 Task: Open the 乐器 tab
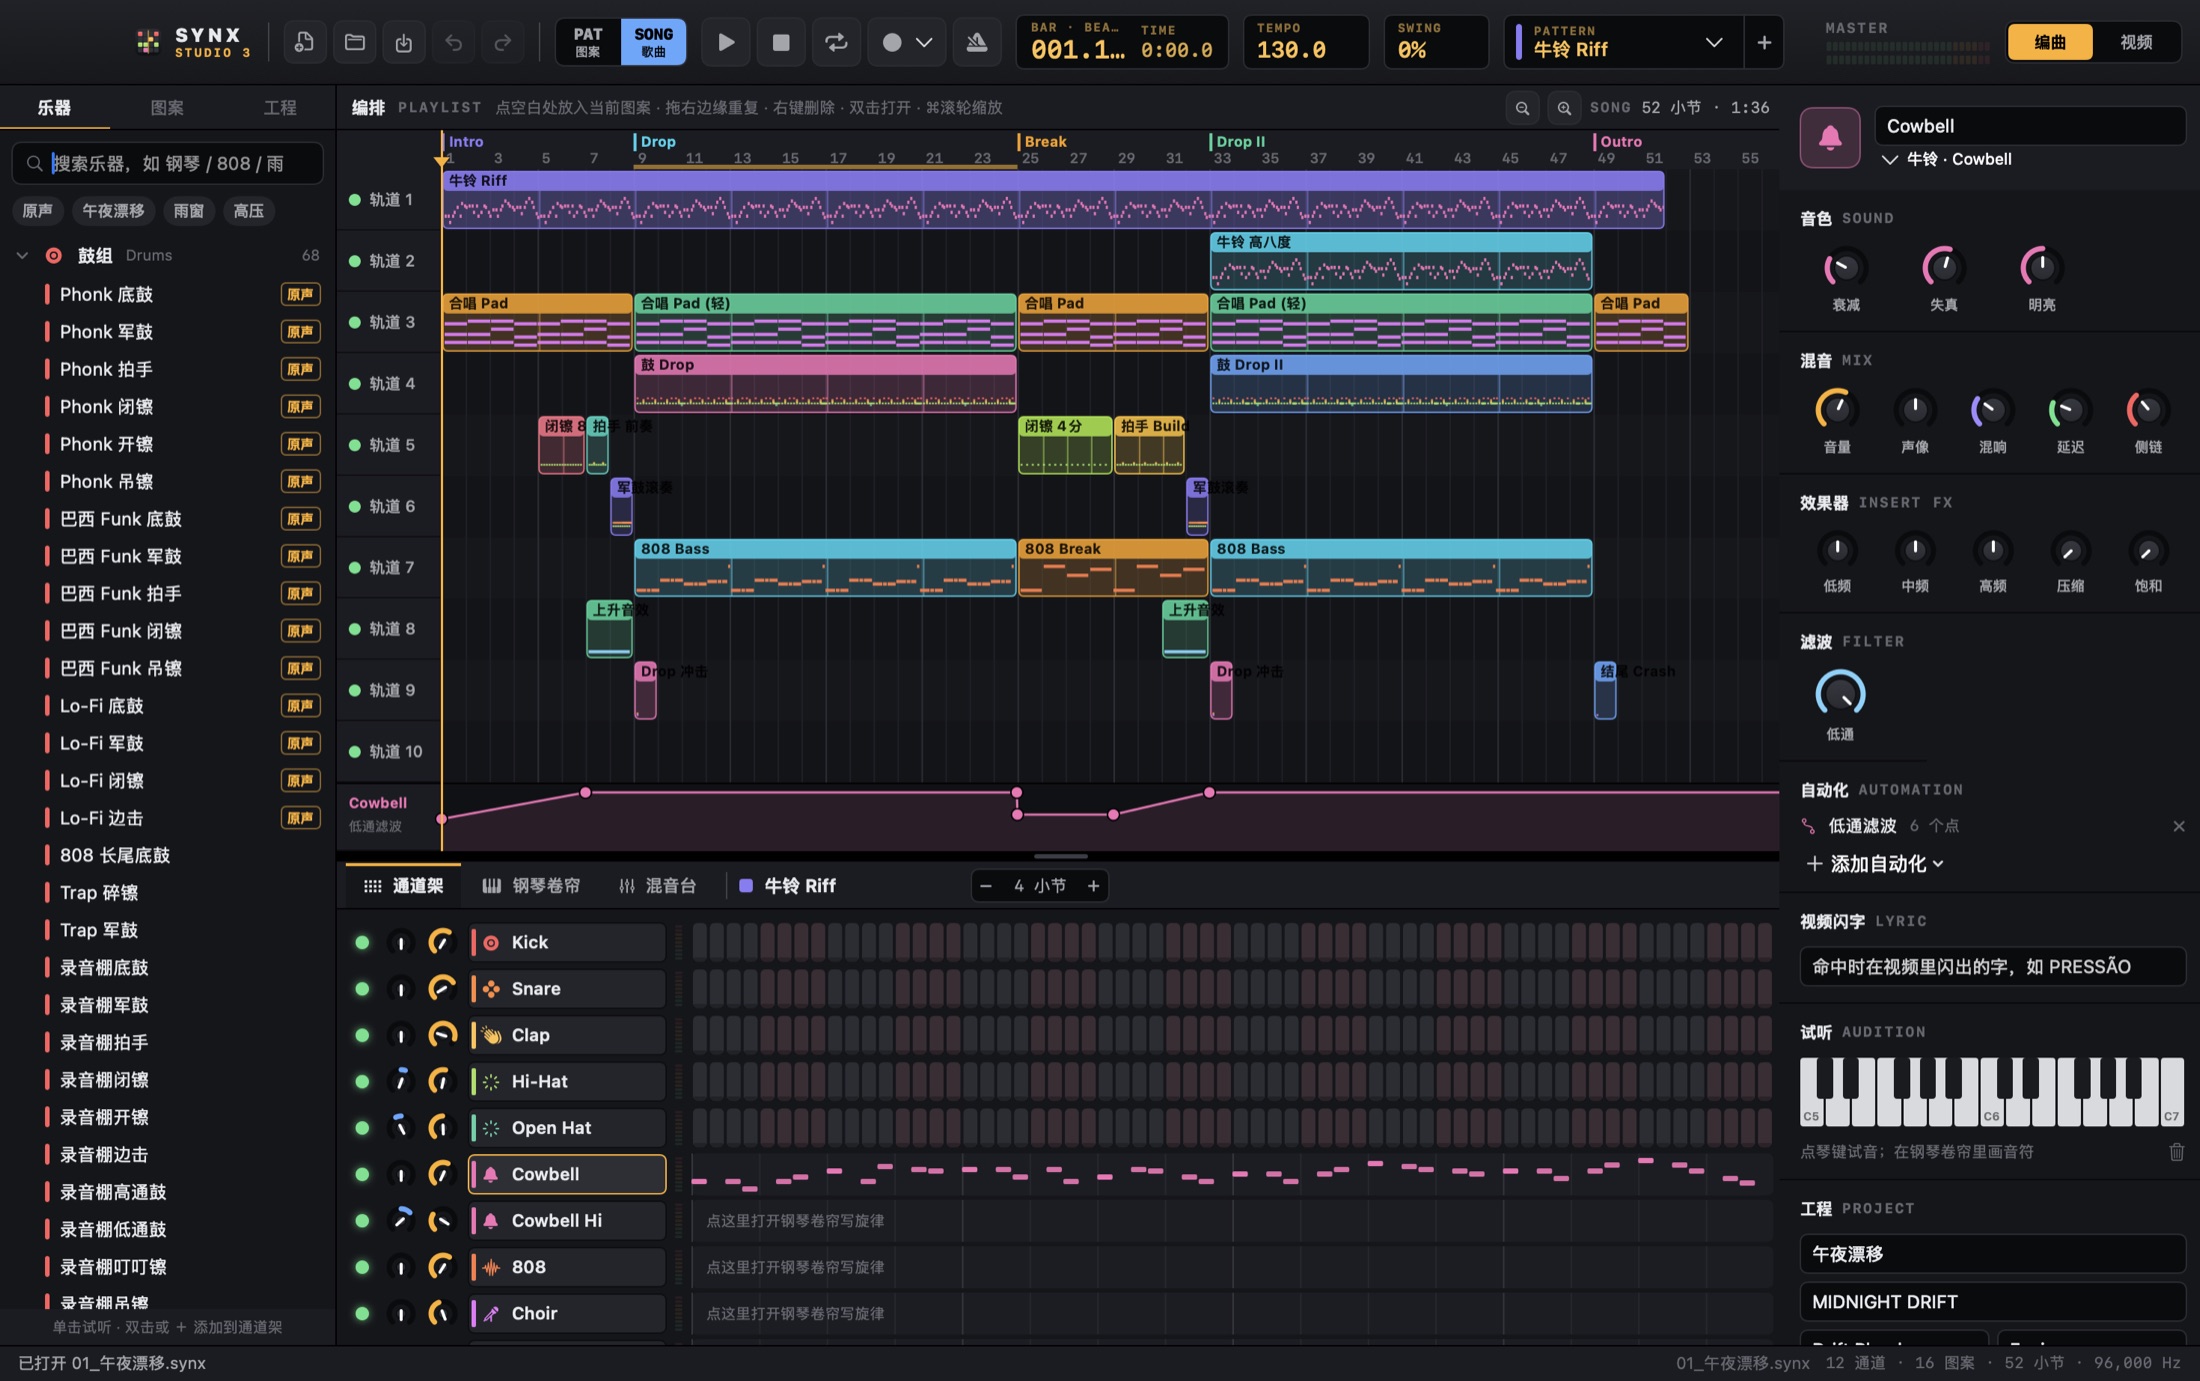tap(55, 107)
